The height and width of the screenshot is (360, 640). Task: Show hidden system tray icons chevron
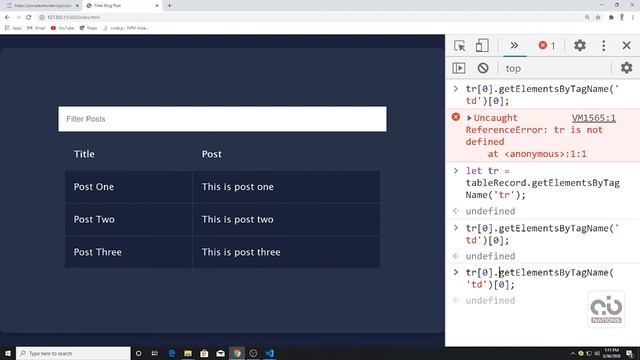tap(573, 353)
